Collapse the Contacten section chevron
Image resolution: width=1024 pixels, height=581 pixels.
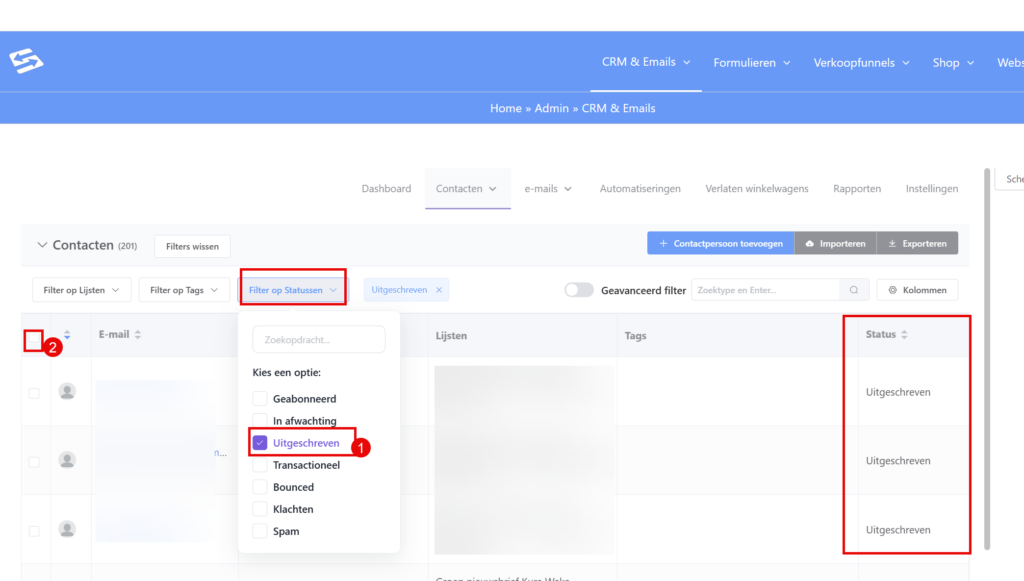[x=42, y=245]
